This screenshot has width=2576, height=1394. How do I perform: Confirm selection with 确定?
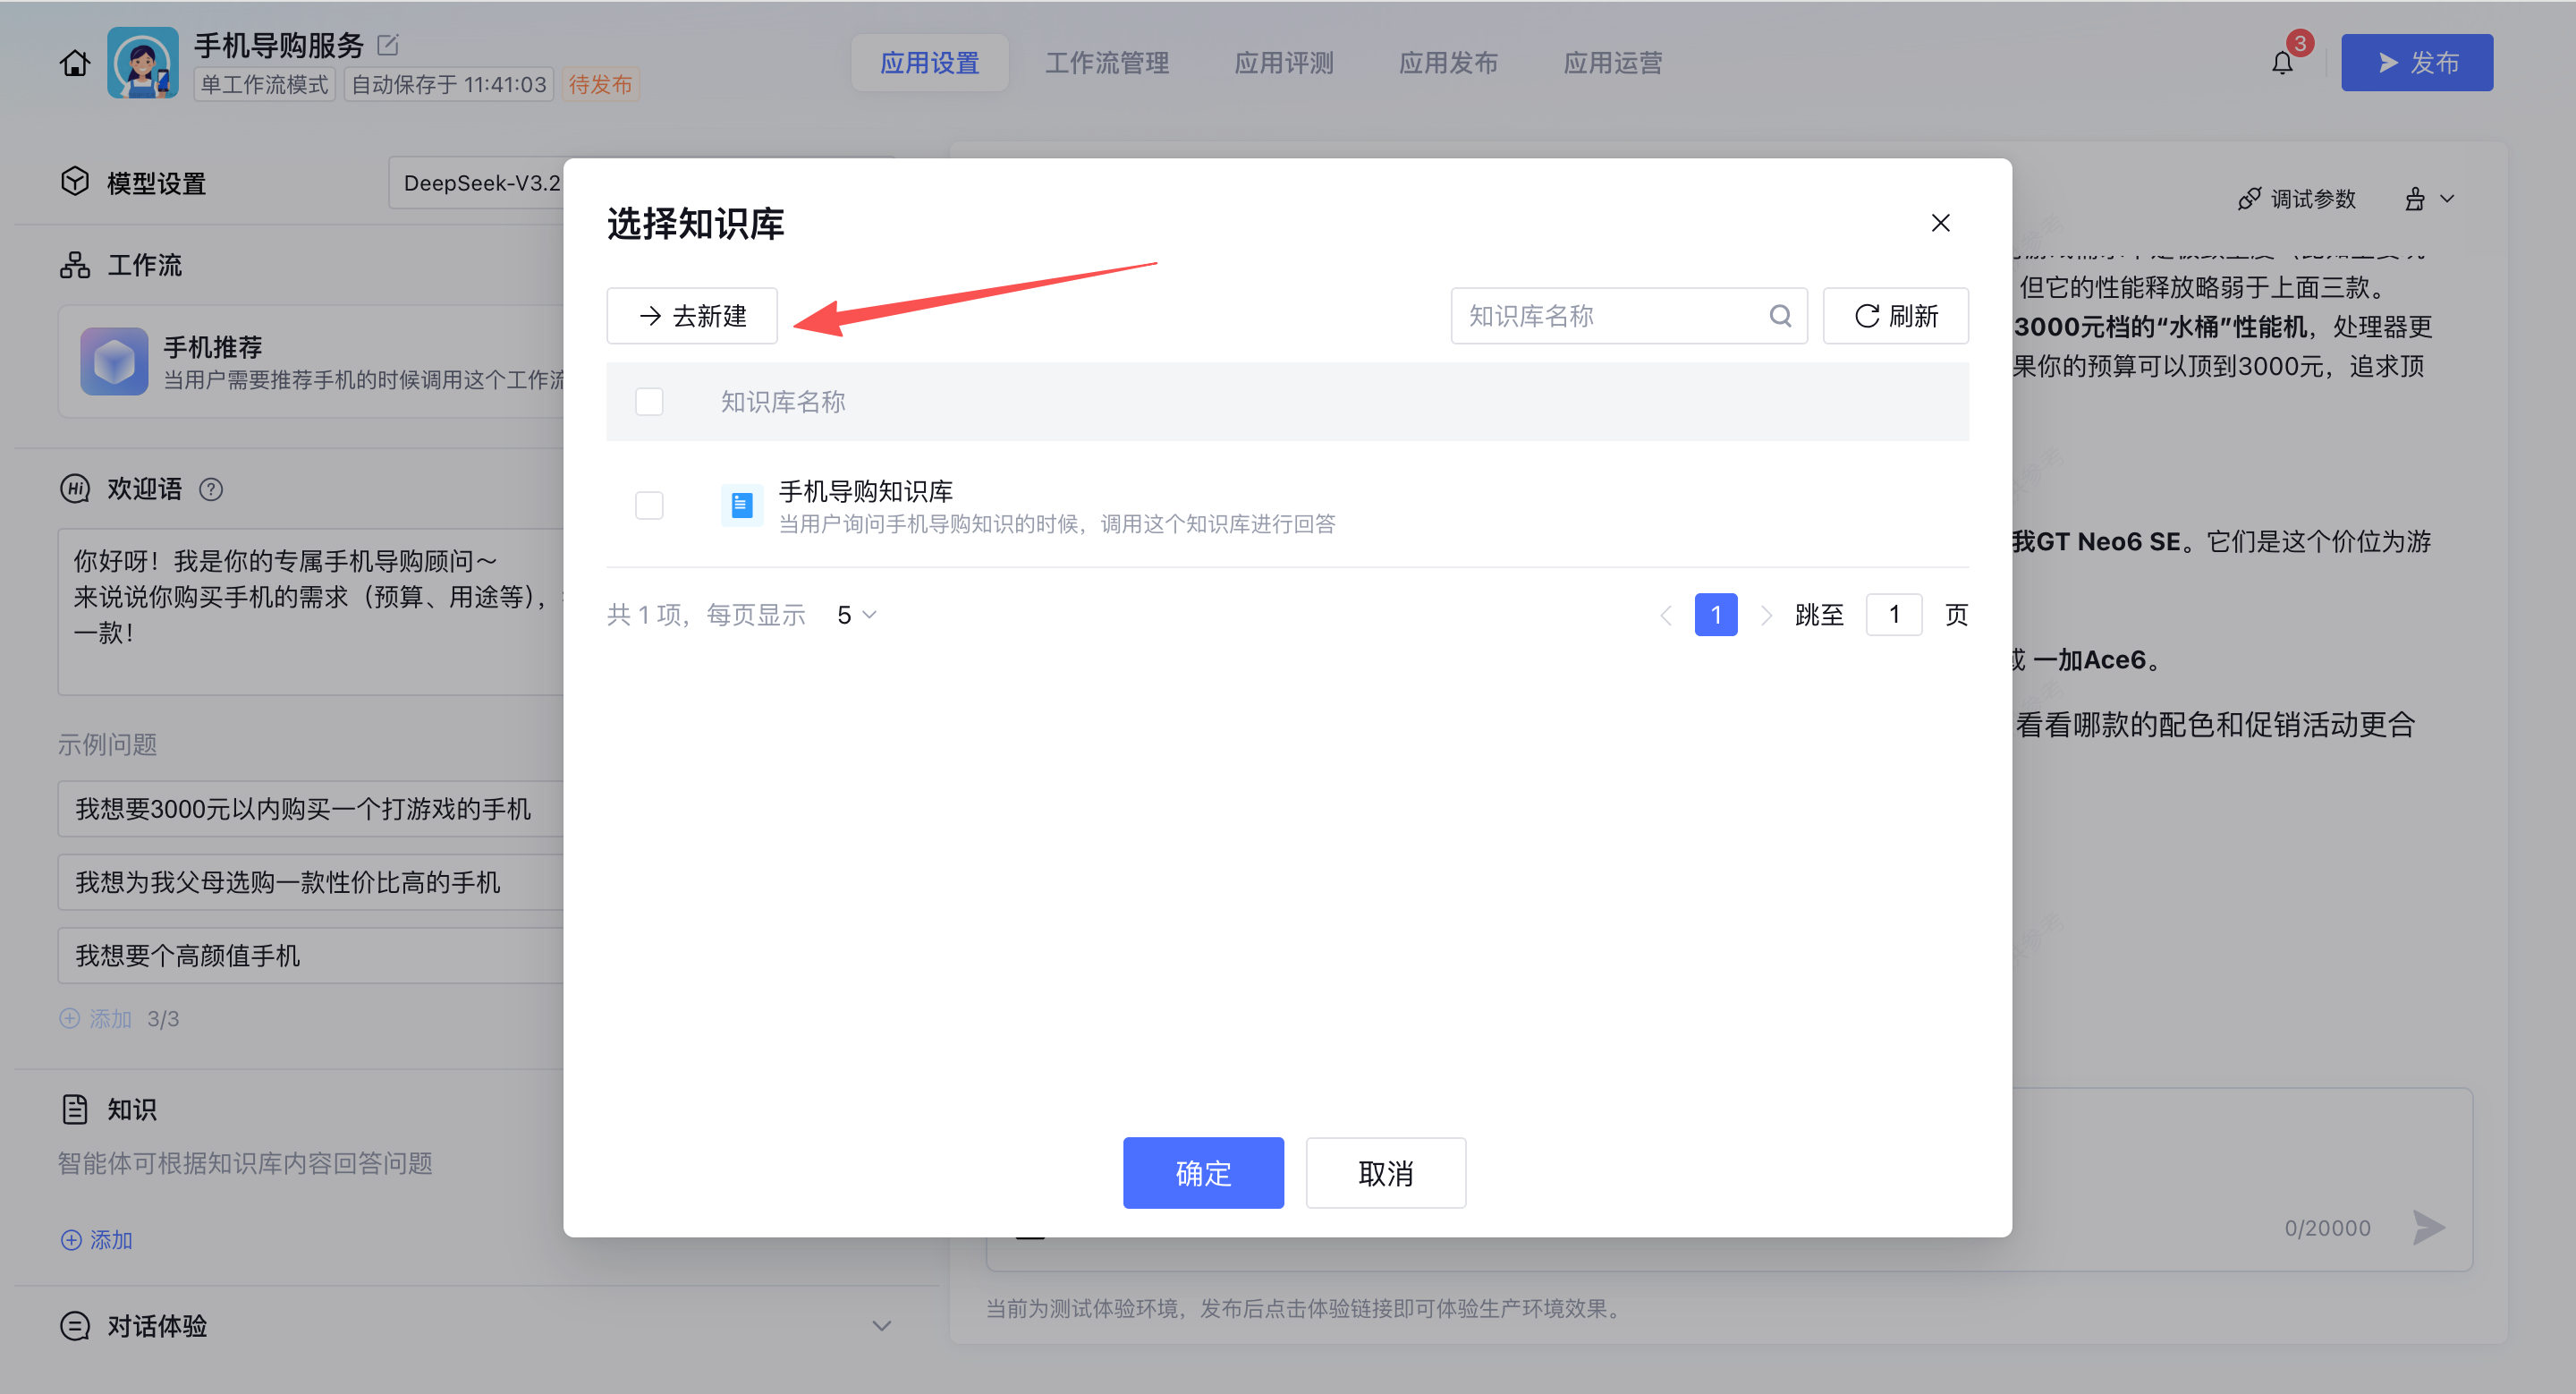click(1203, 1173)
